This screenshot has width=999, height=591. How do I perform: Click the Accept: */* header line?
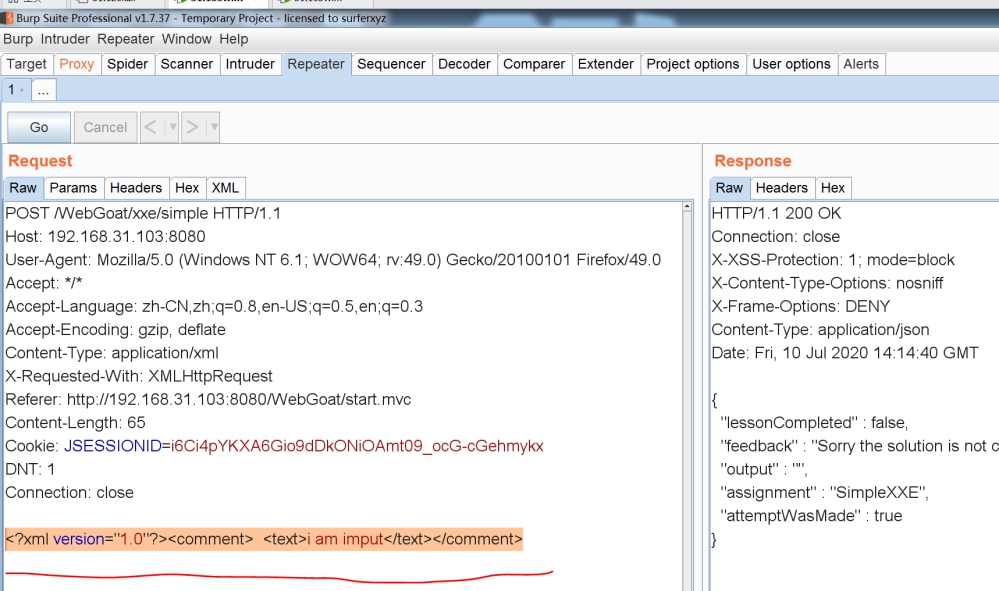pyautogui.click(x=44, y=283)
